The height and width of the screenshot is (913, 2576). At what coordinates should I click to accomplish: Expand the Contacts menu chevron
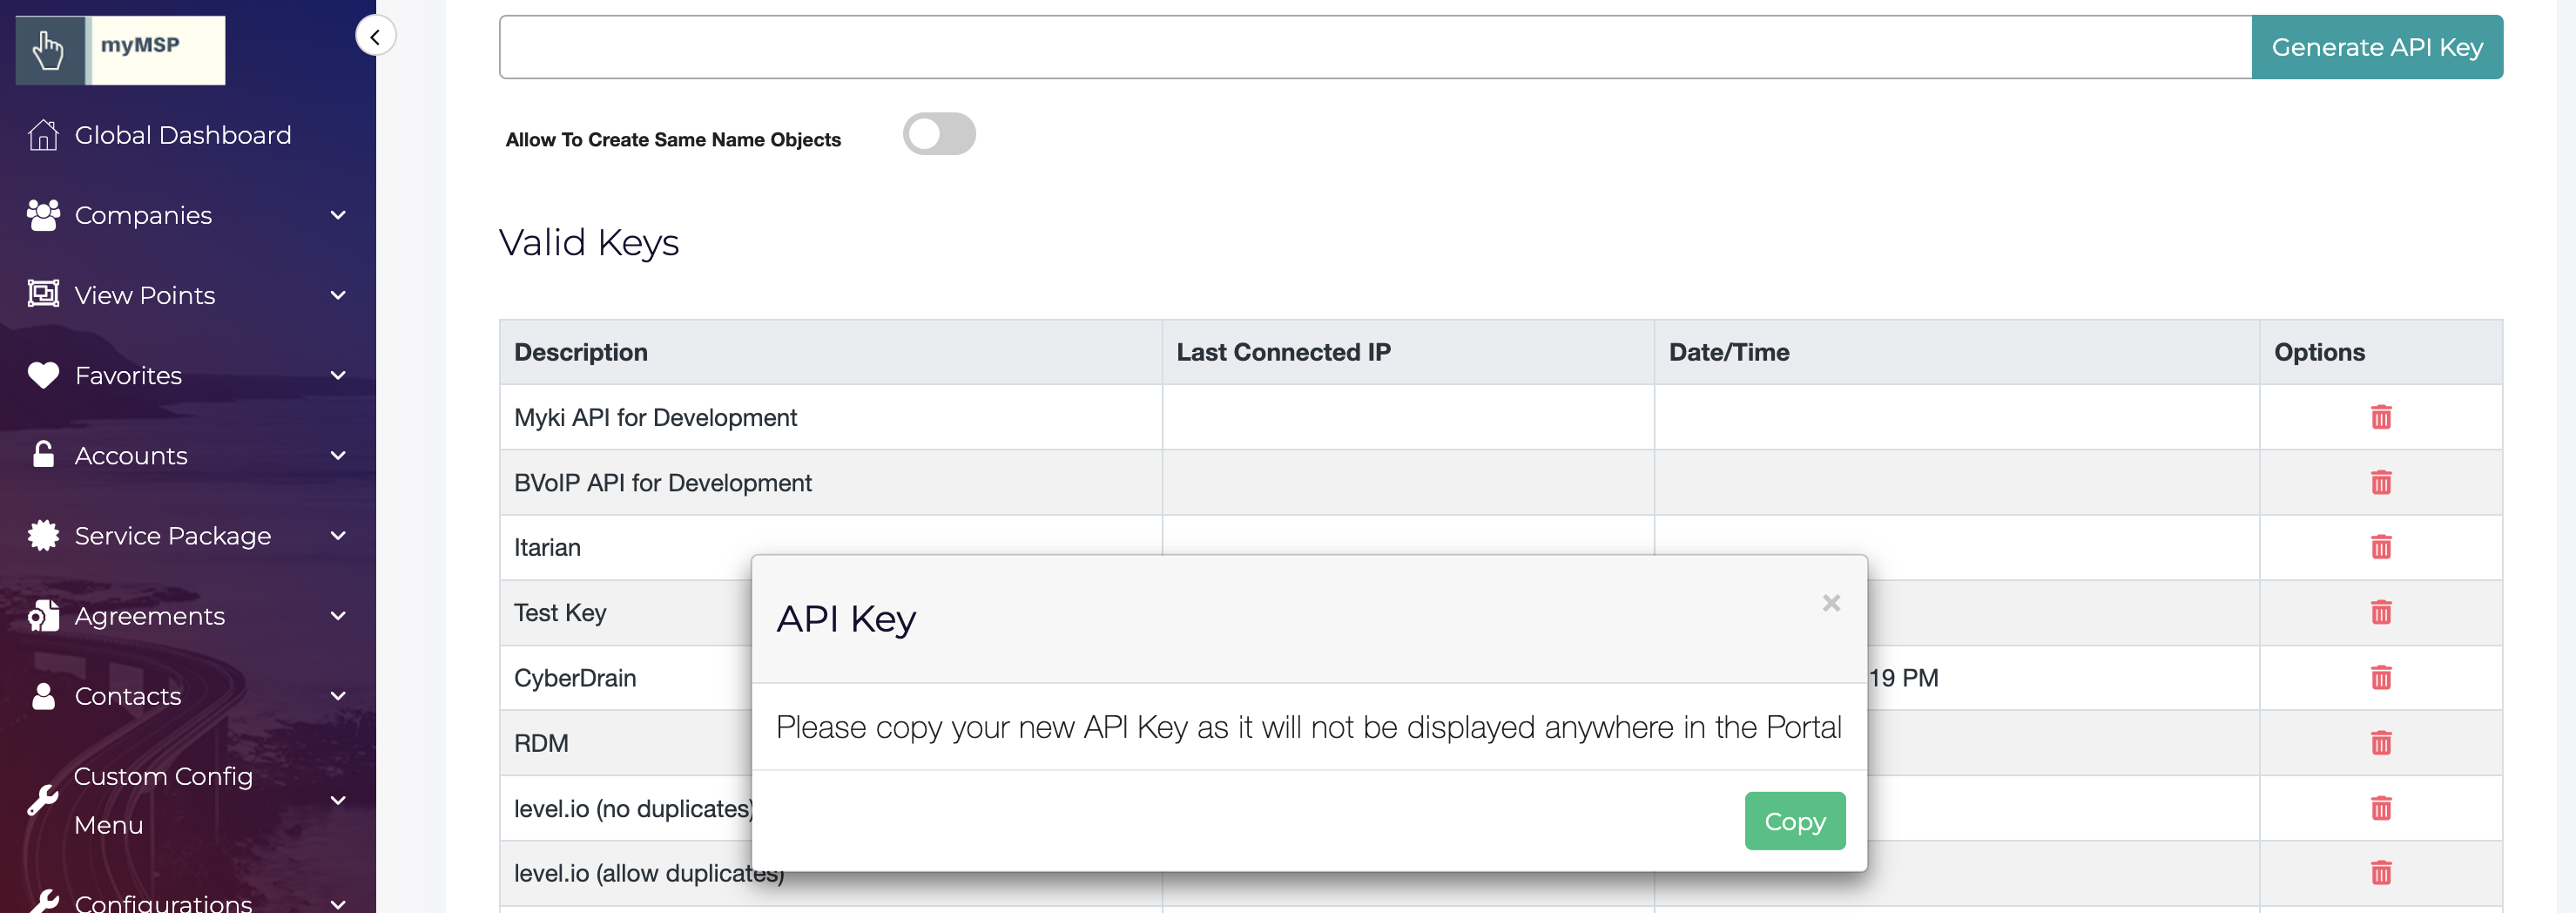point(338,696)
